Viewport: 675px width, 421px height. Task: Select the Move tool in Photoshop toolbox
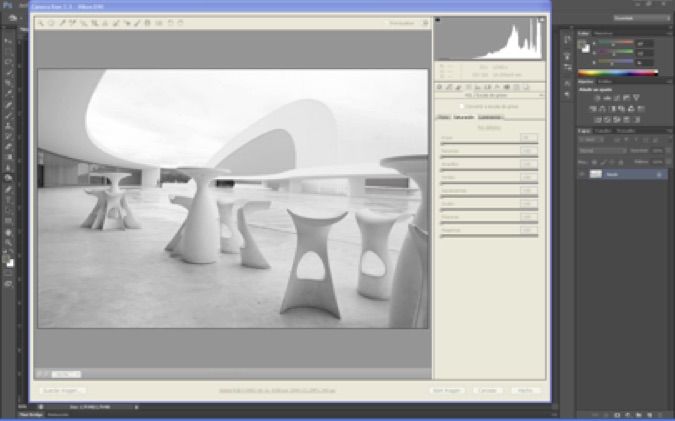[x=8, y=41]
